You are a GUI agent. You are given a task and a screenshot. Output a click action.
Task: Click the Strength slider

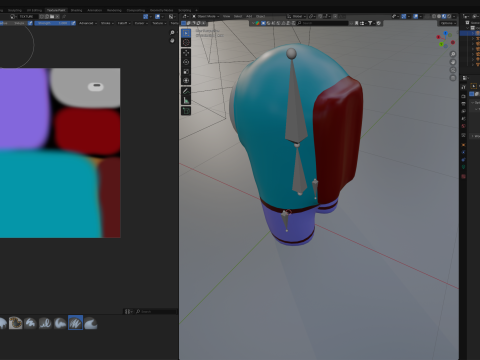[52, 23]
